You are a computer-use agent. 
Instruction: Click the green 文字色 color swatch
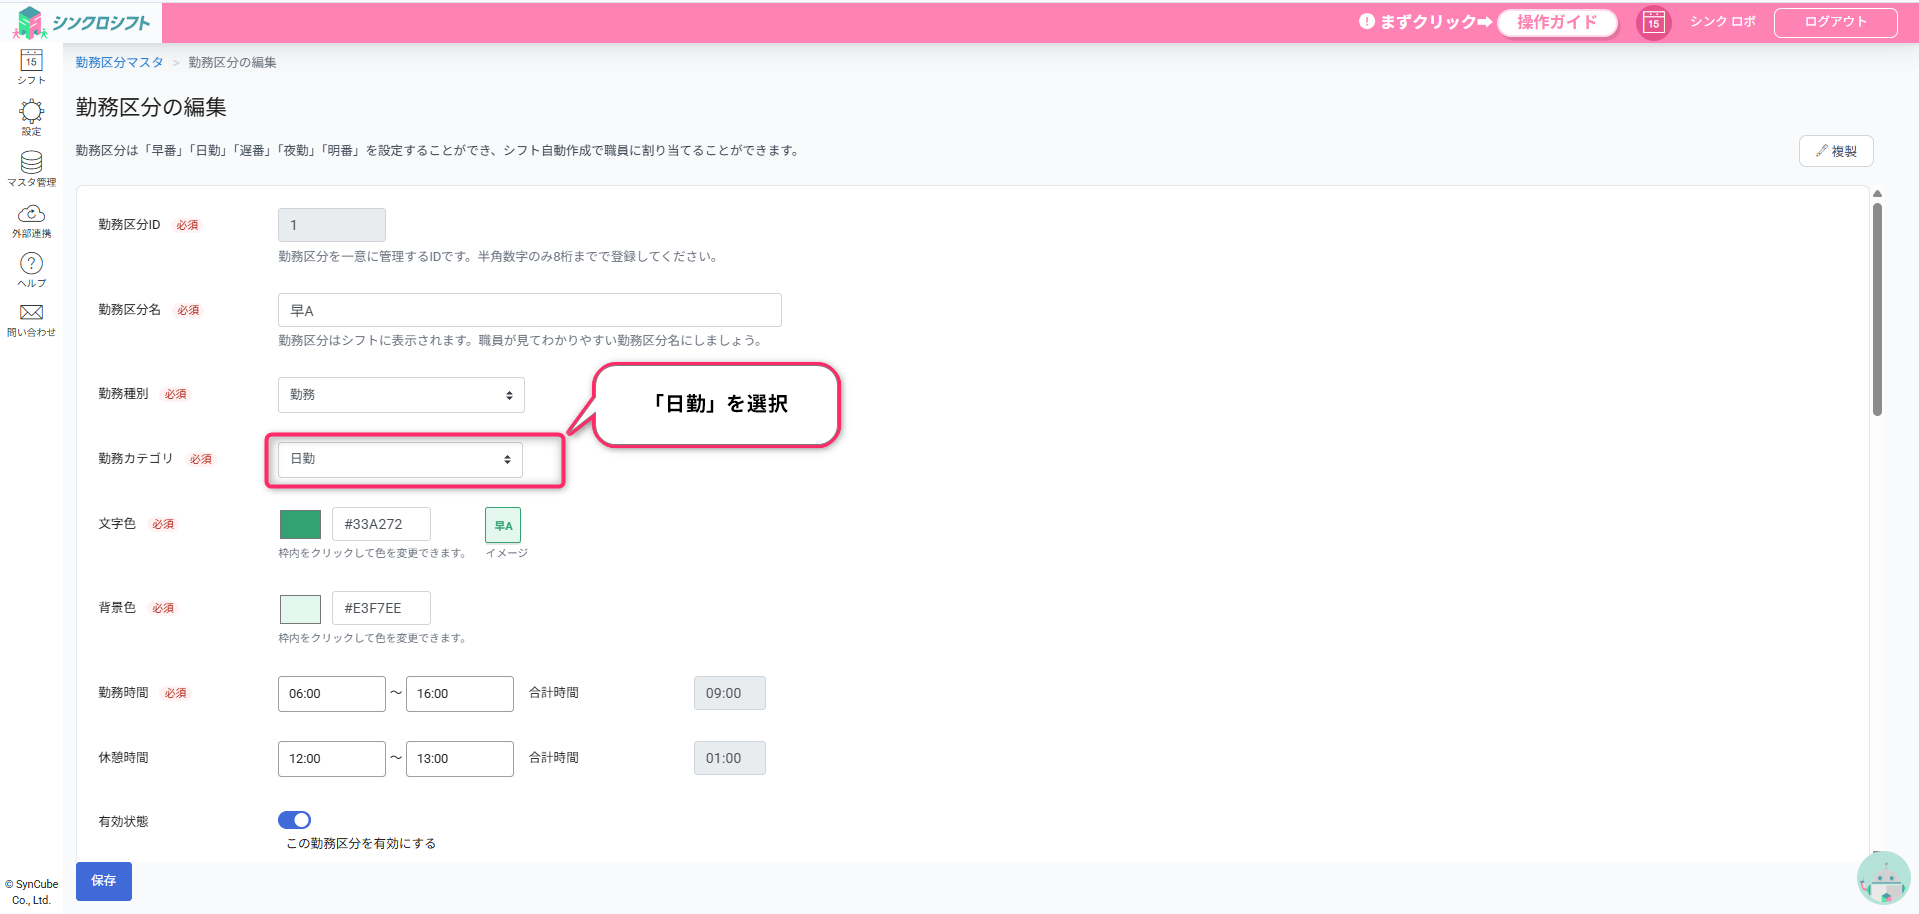[x=300, y=524]
